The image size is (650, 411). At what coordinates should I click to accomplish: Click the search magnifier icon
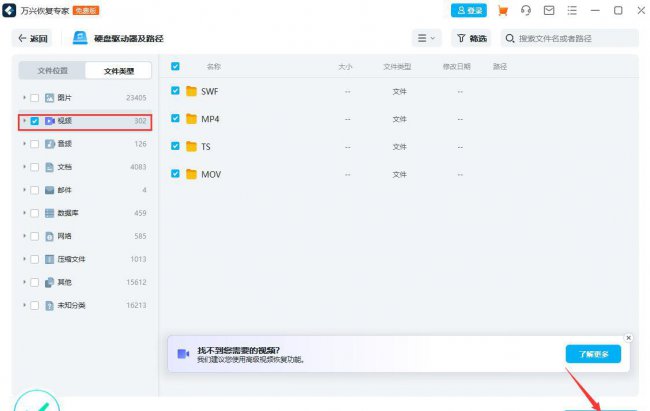pyautogui.click(x=510, y=39)
